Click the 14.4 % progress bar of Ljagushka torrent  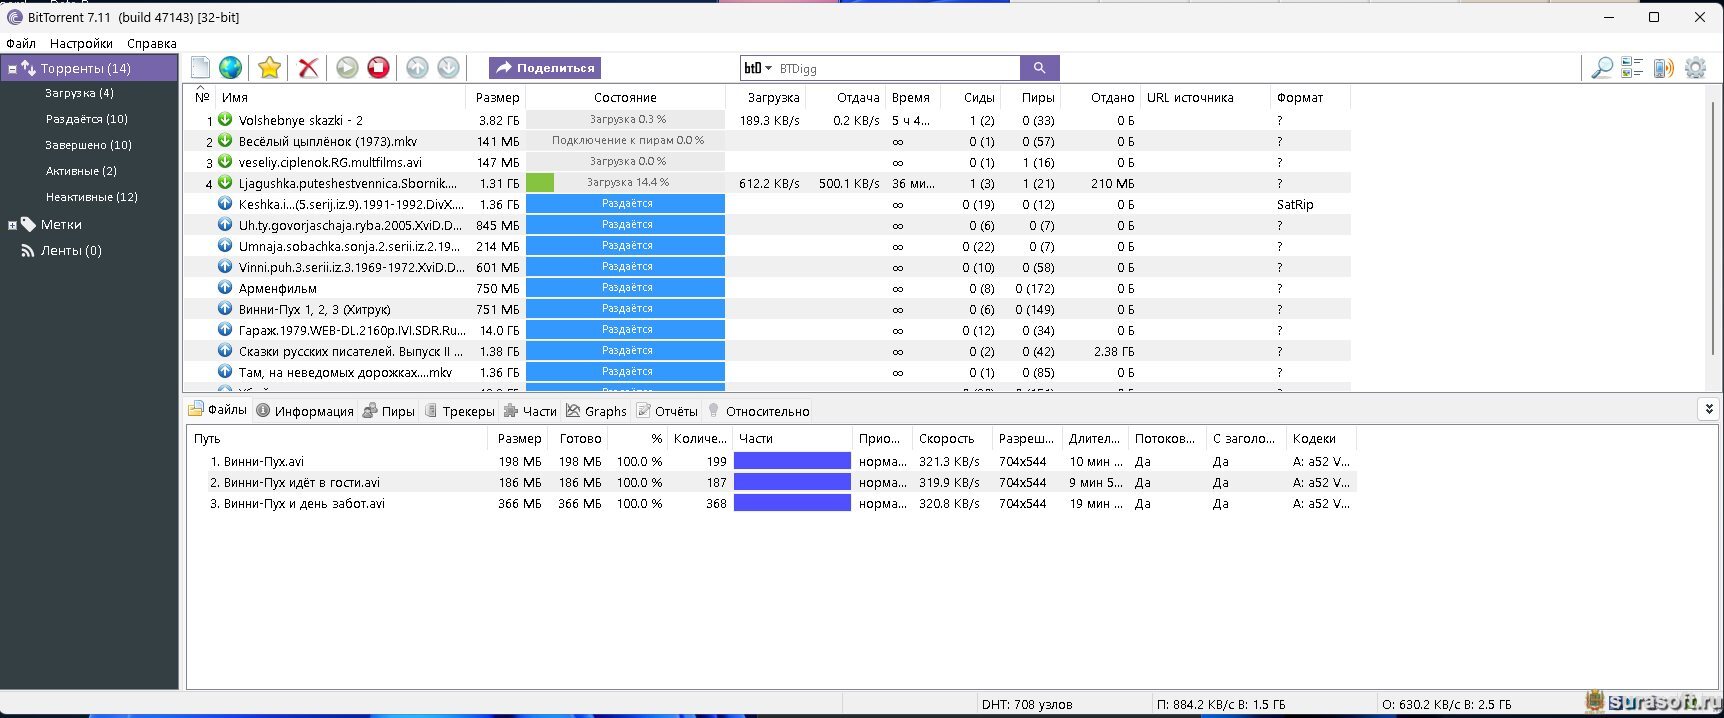coord(625,183)
